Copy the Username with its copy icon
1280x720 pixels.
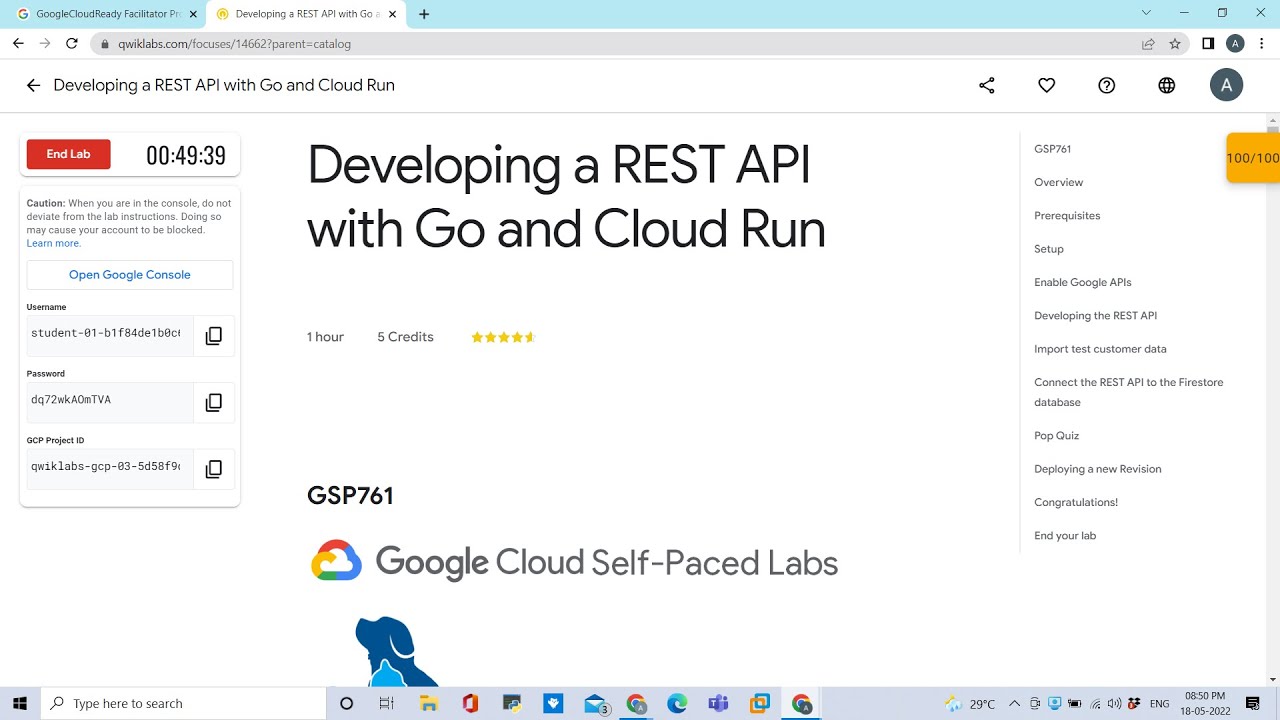coord(214,336)
